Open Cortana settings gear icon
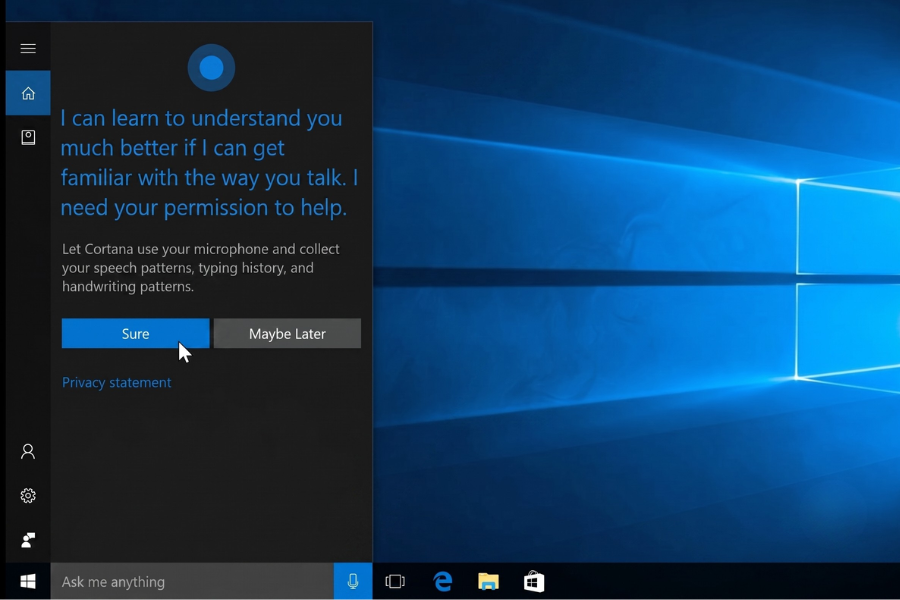This screenshot has height=600, width=900. point(28,496)
